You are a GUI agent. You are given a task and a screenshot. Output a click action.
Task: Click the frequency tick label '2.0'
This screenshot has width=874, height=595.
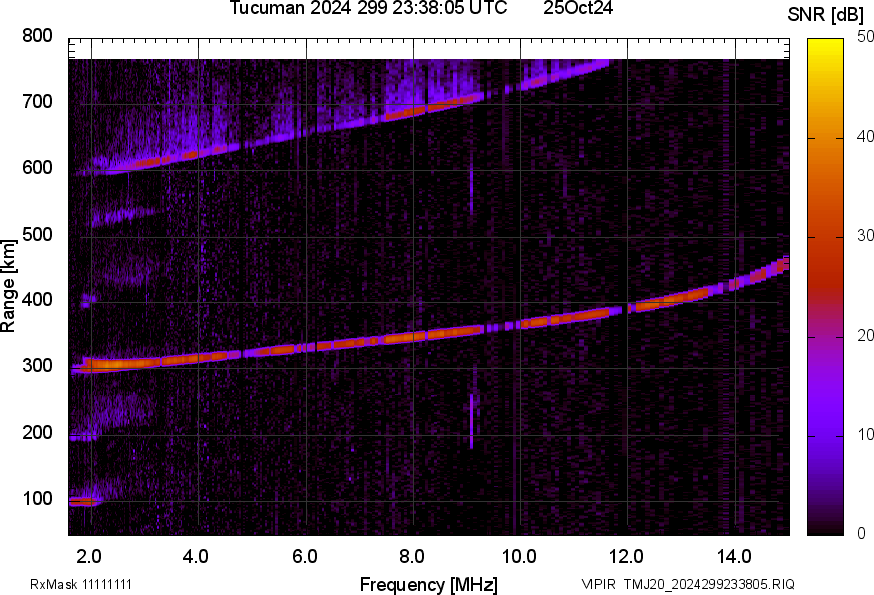(89, 557)
